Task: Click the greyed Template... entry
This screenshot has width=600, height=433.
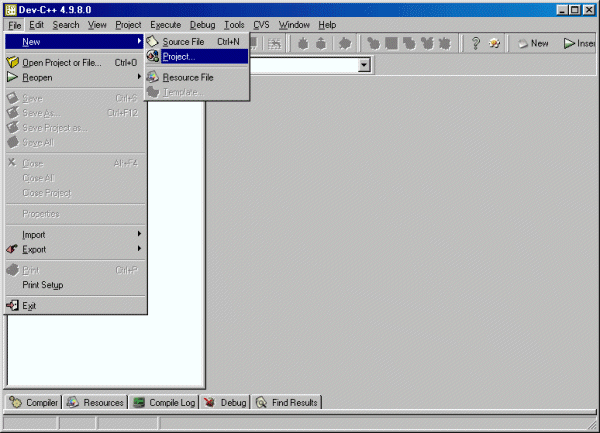Action: tap(197, 92)
